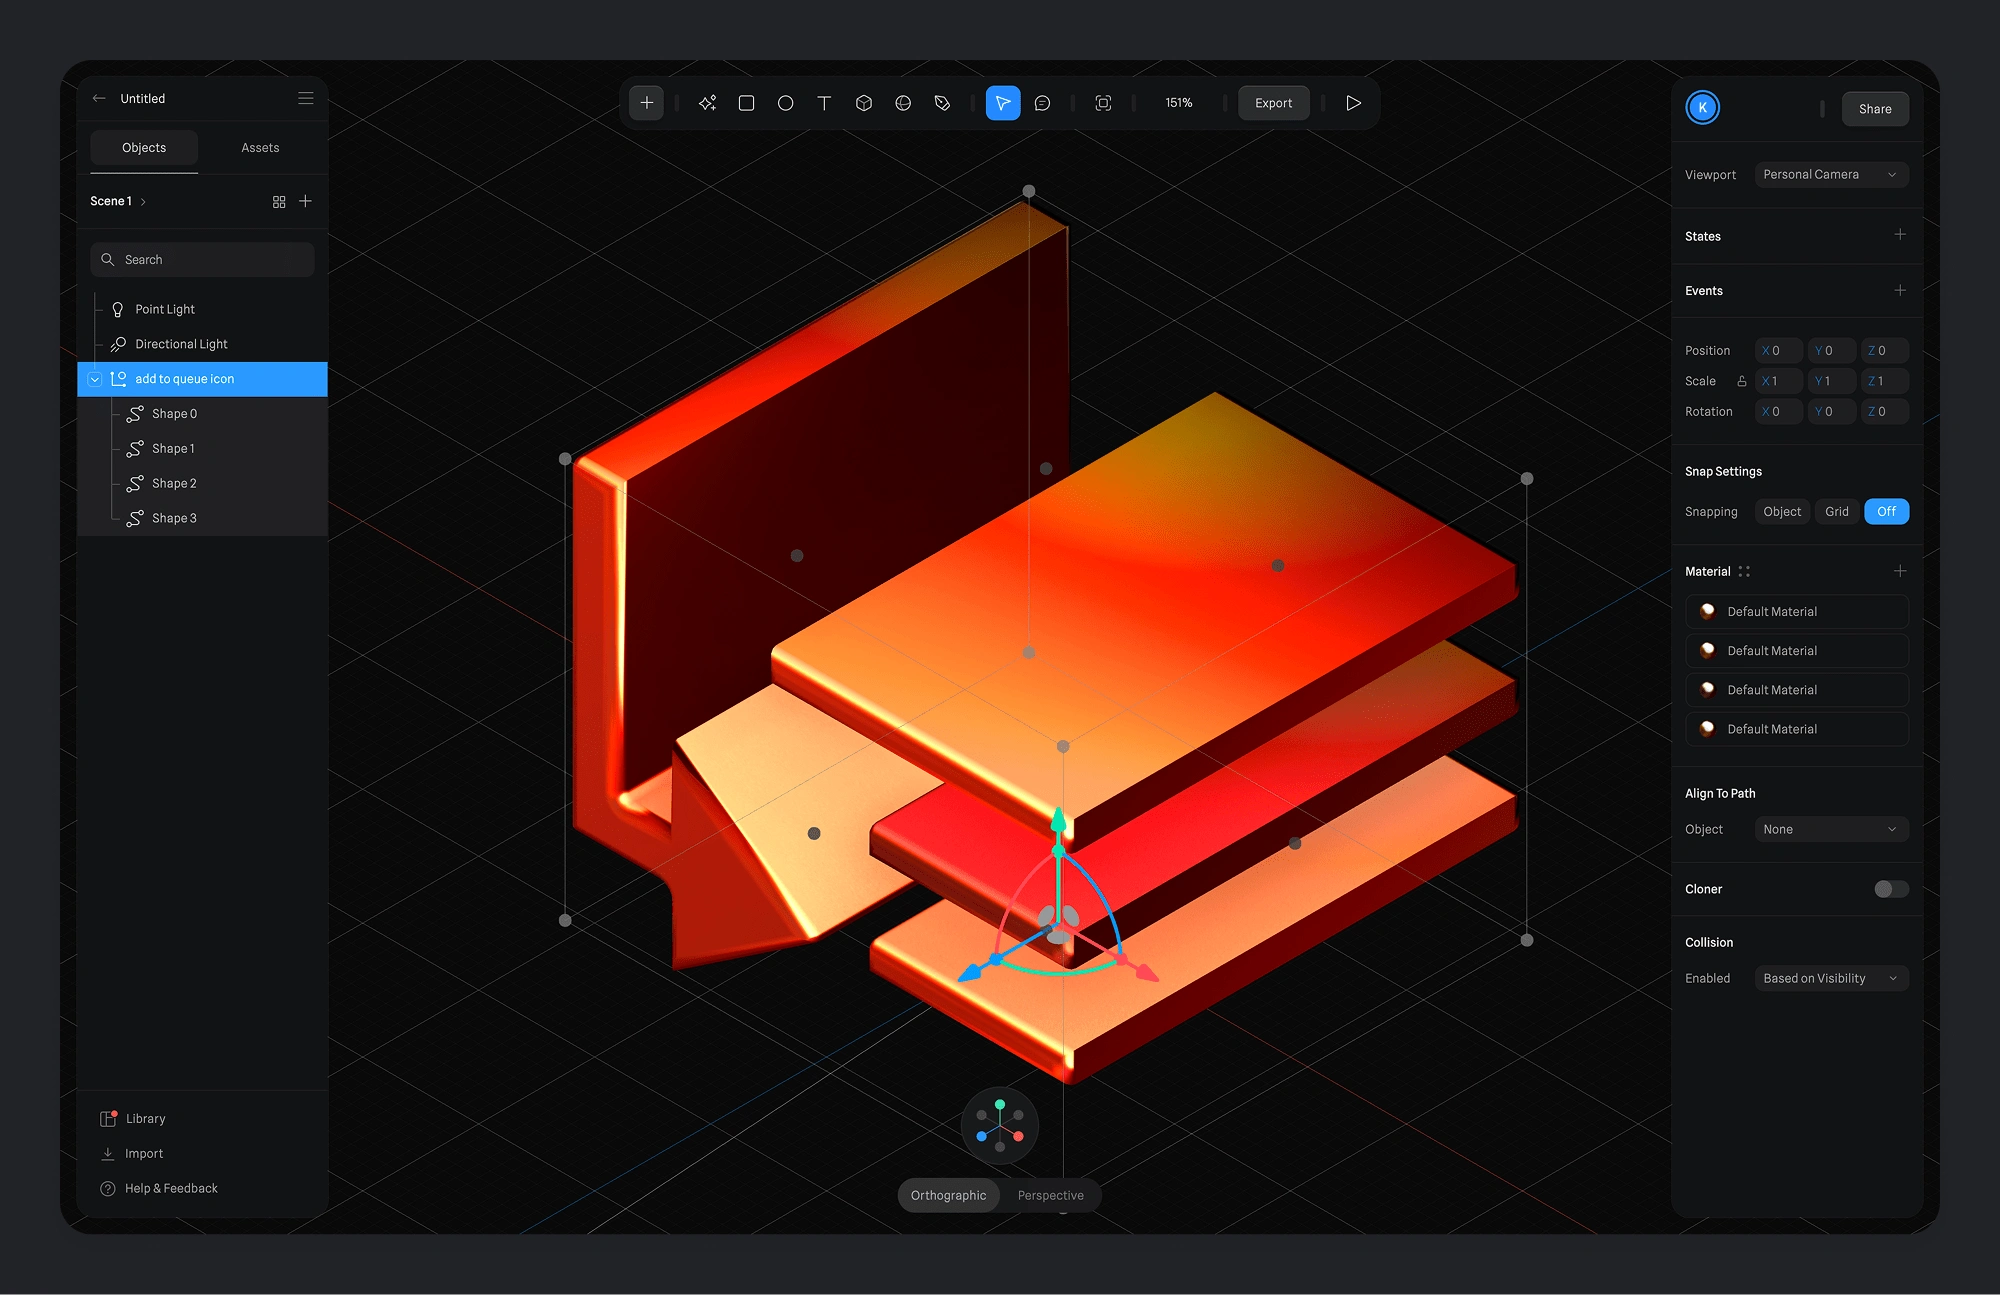This screenshot has width=2000, height=1295.
Task: Expand the Scene 1 tree item
Action: coord(141,200)
